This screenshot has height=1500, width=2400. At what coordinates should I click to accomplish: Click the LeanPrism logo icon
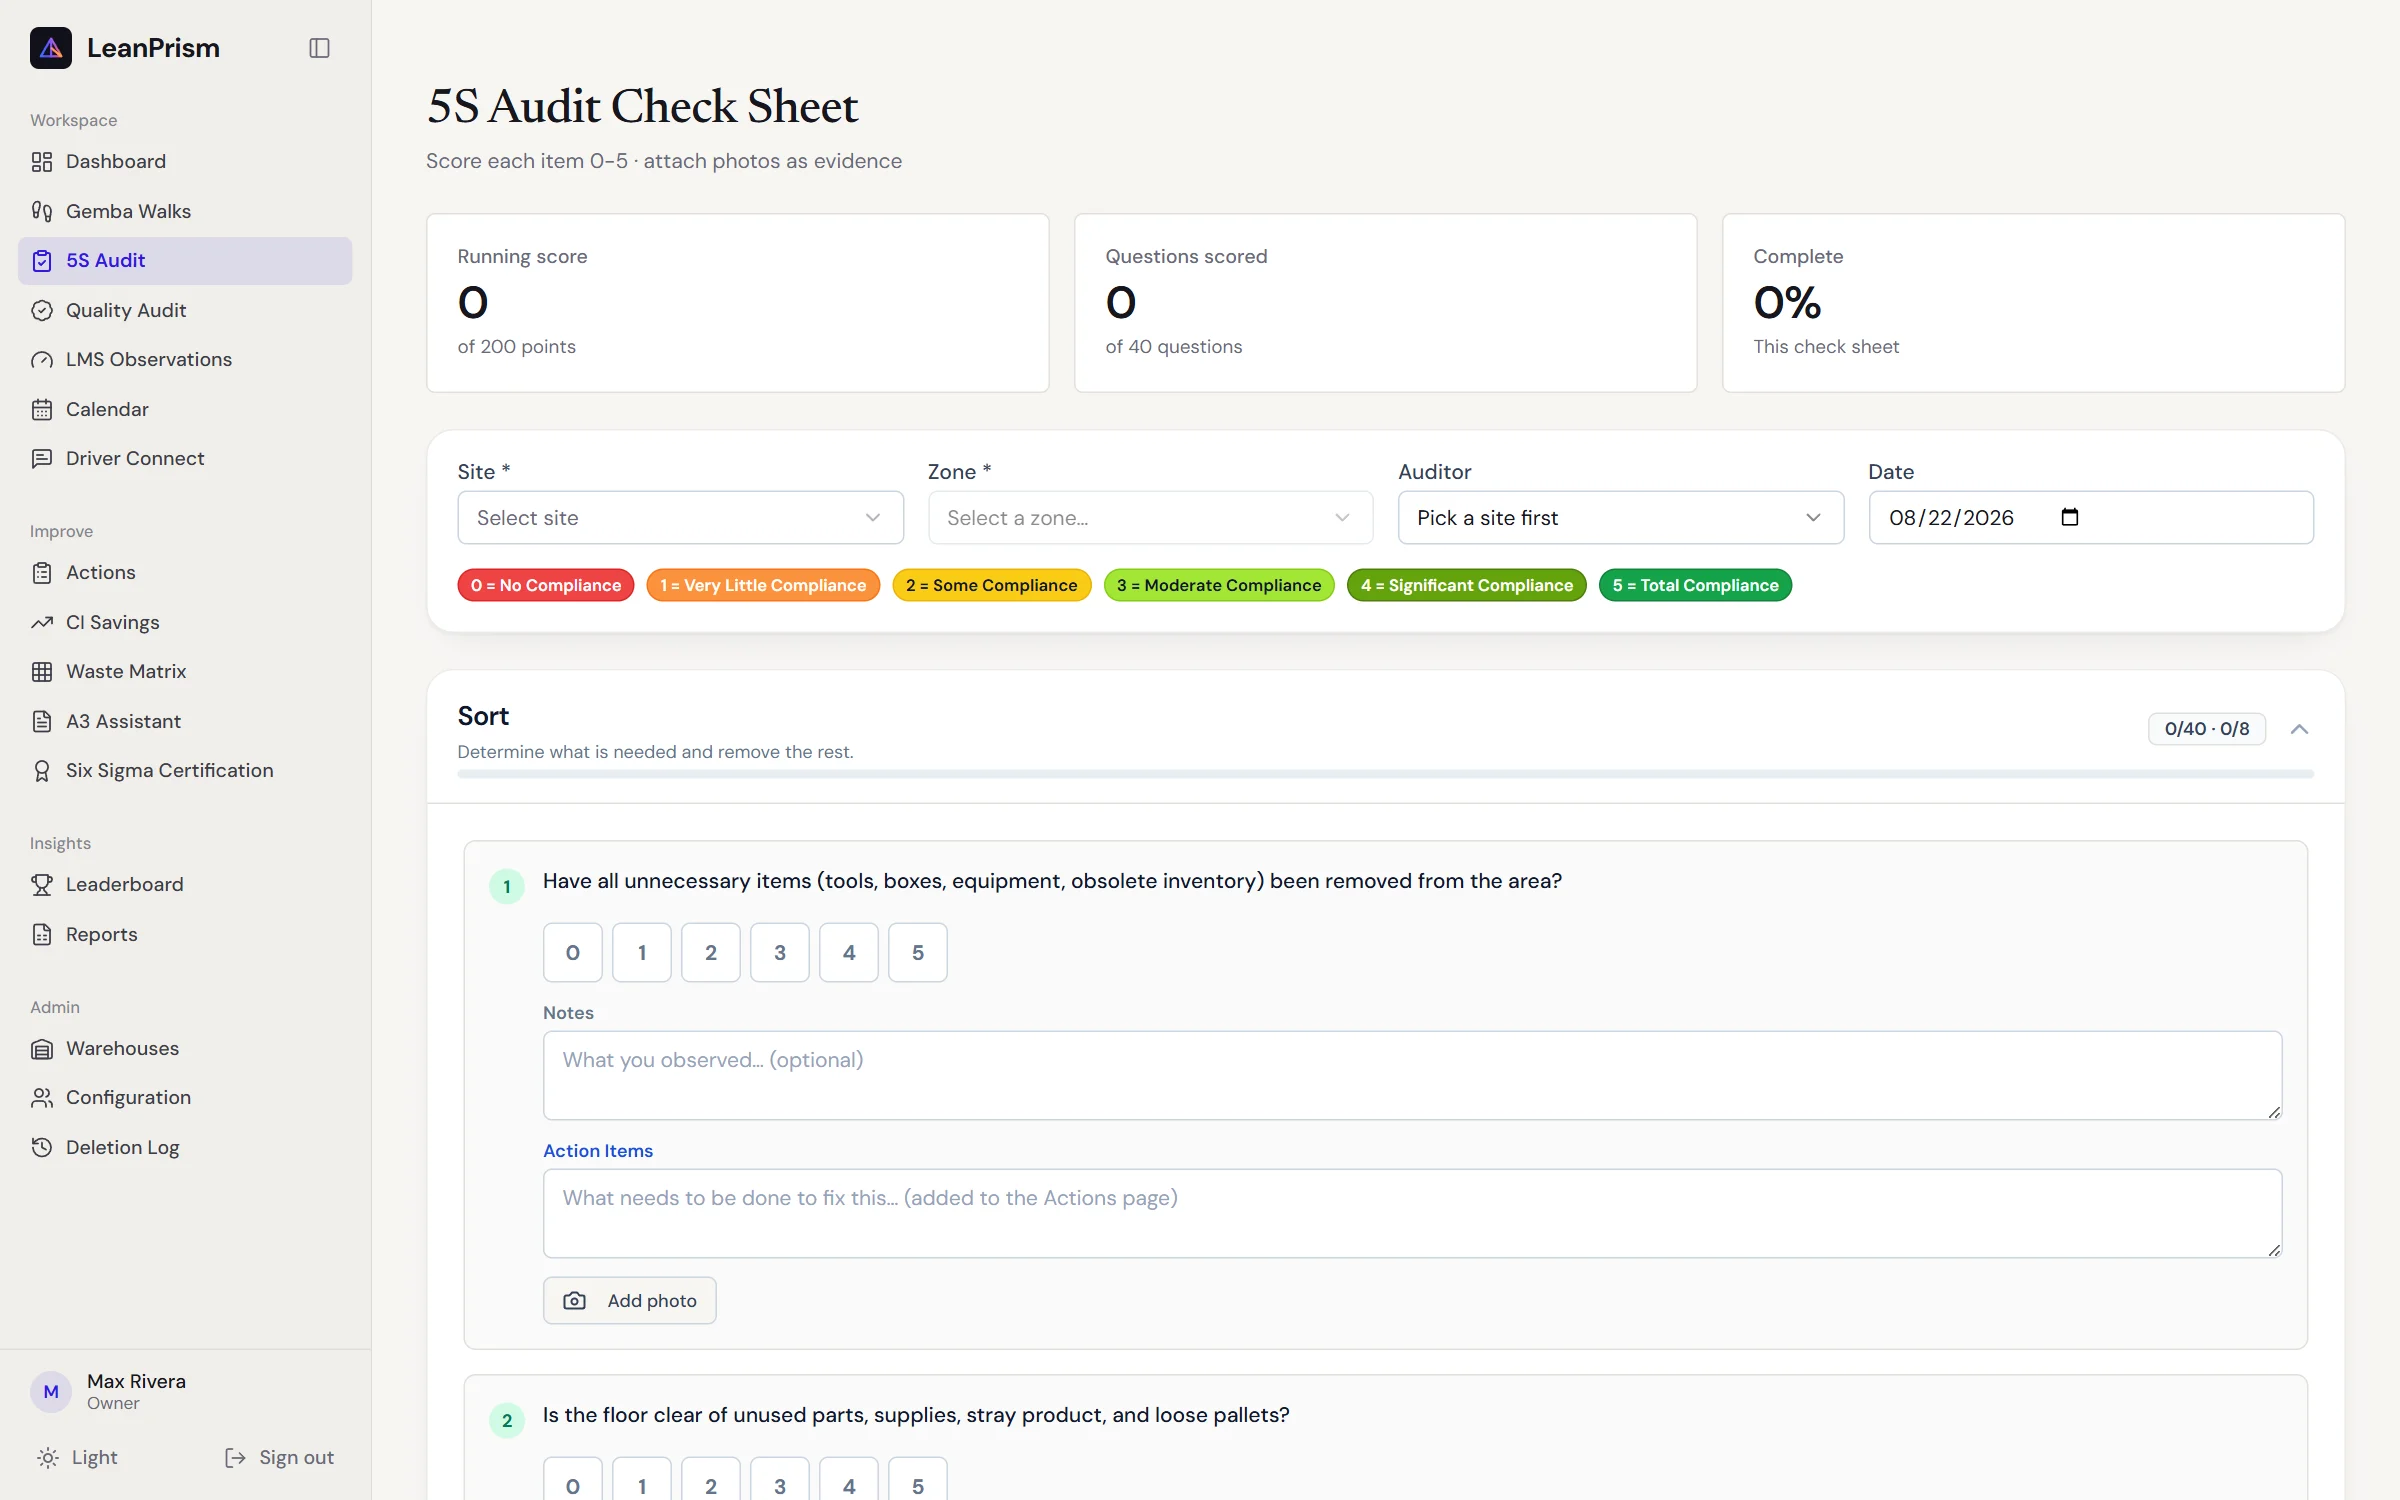click(x=51, y=48)
